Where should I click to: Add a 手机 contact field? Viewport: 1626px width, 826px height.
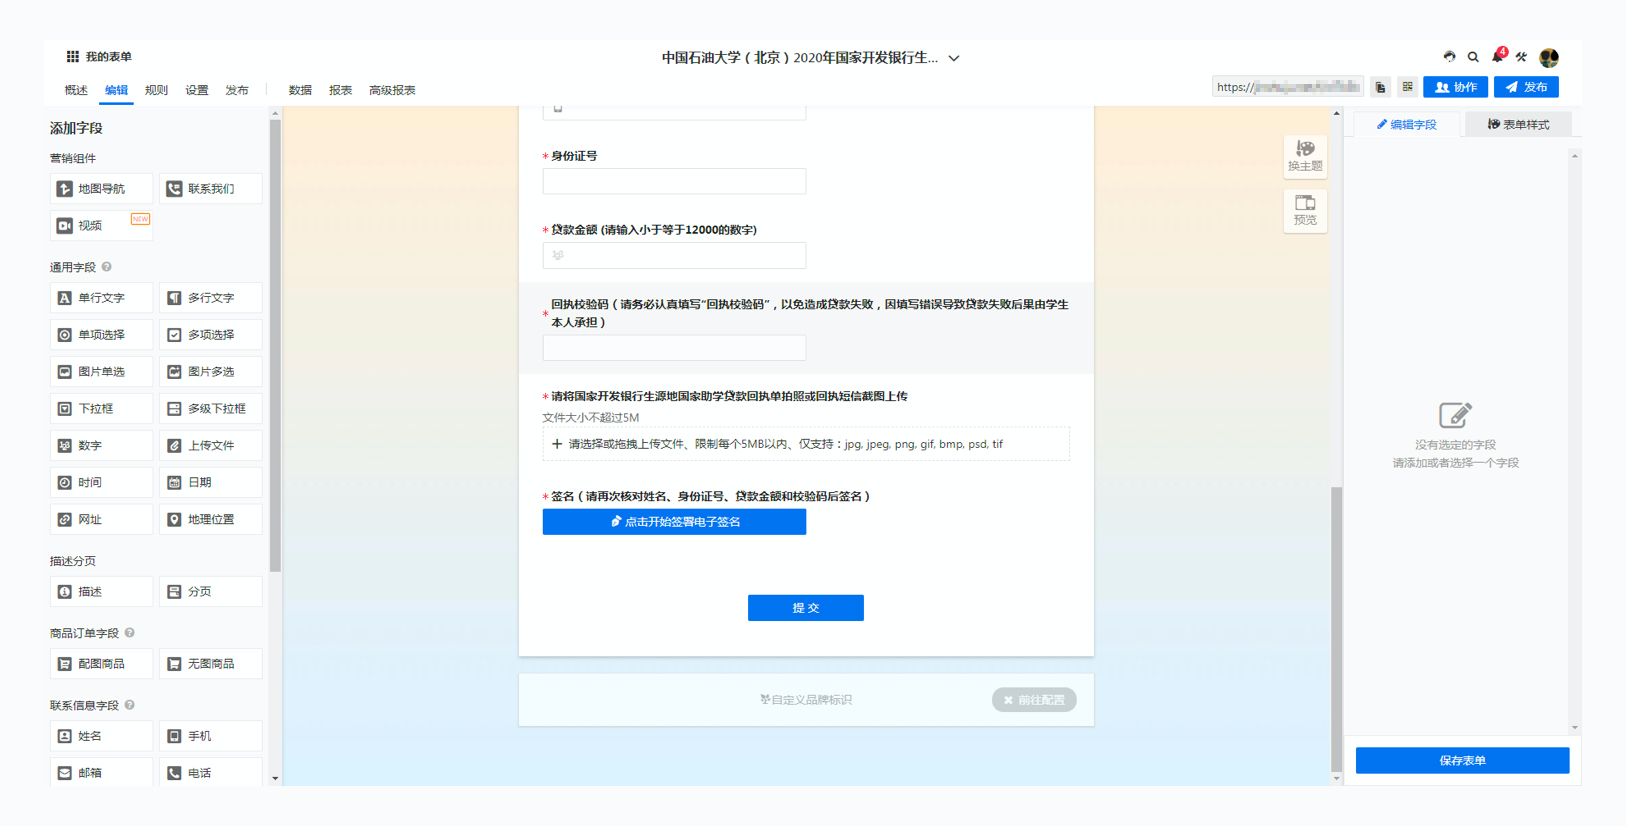(x=211, y=736)
